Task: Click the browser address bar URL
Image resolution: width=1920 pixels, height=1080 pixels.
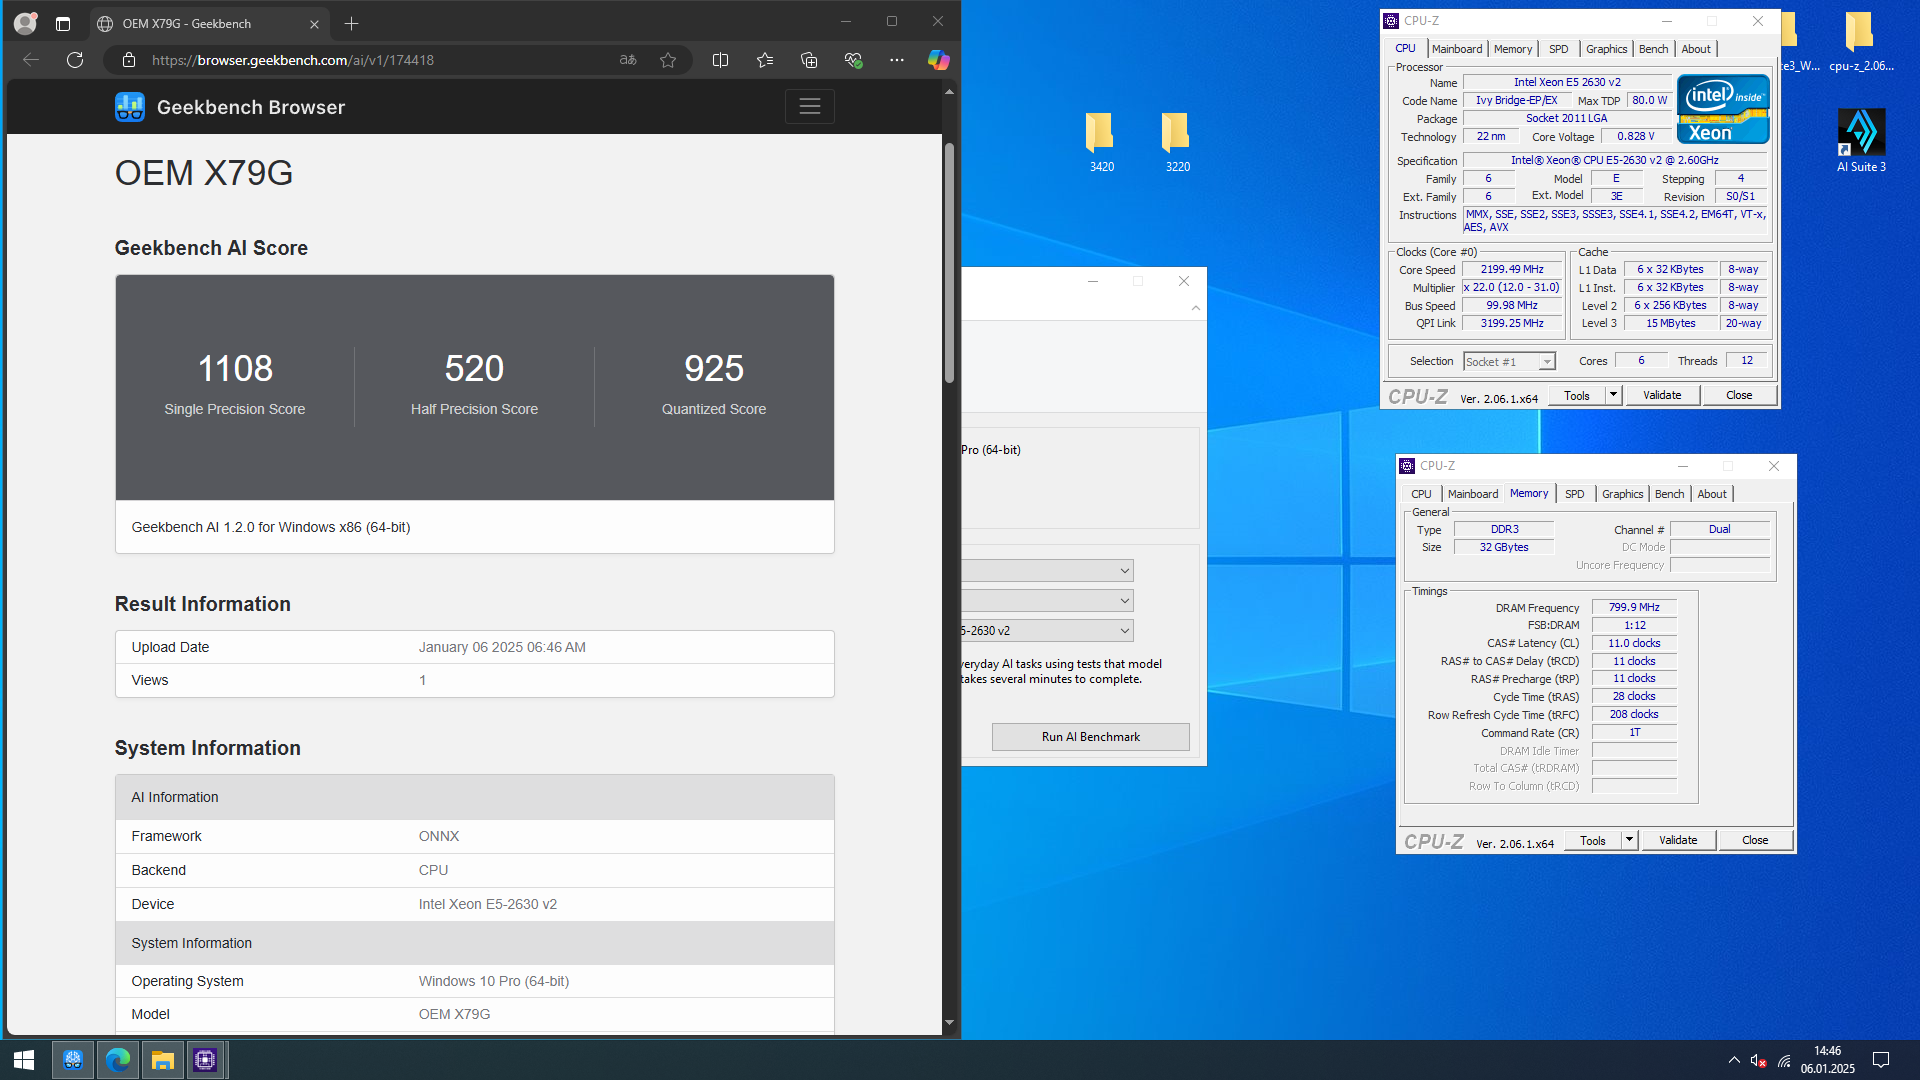Action: [x=293, y=60]
